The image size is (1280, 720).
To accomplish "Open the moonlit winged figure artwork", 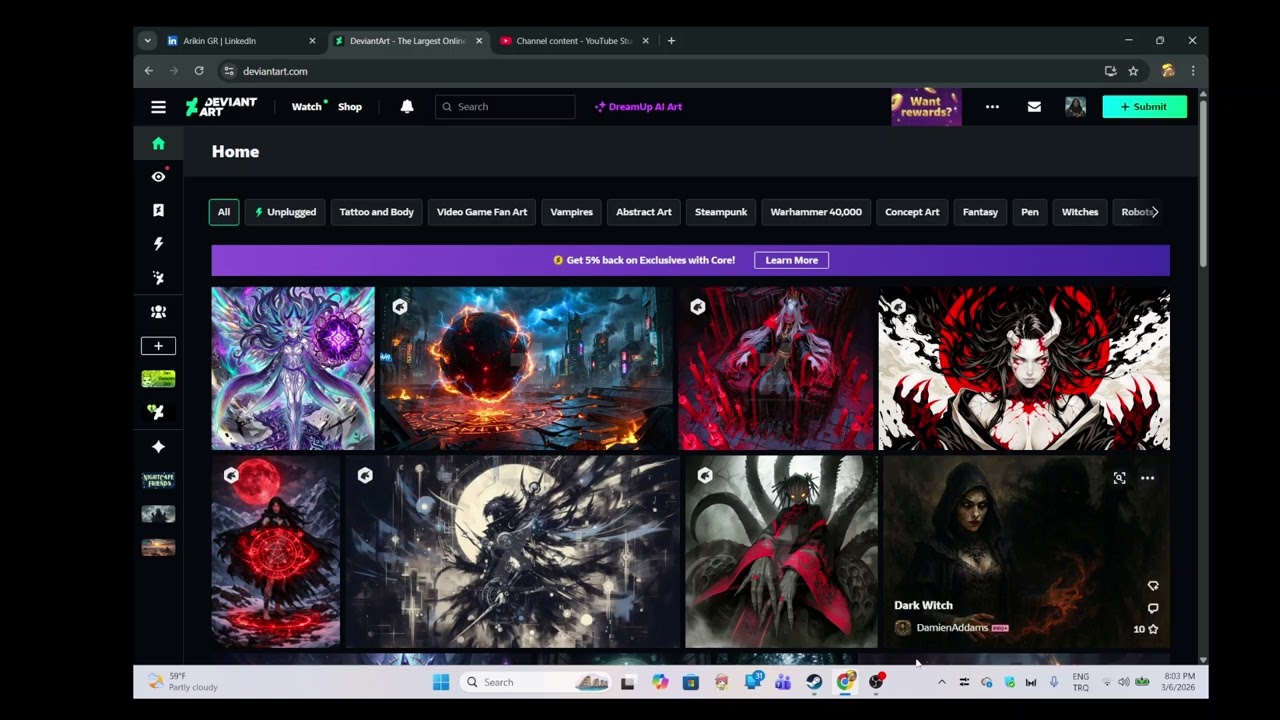I will 512,552.
